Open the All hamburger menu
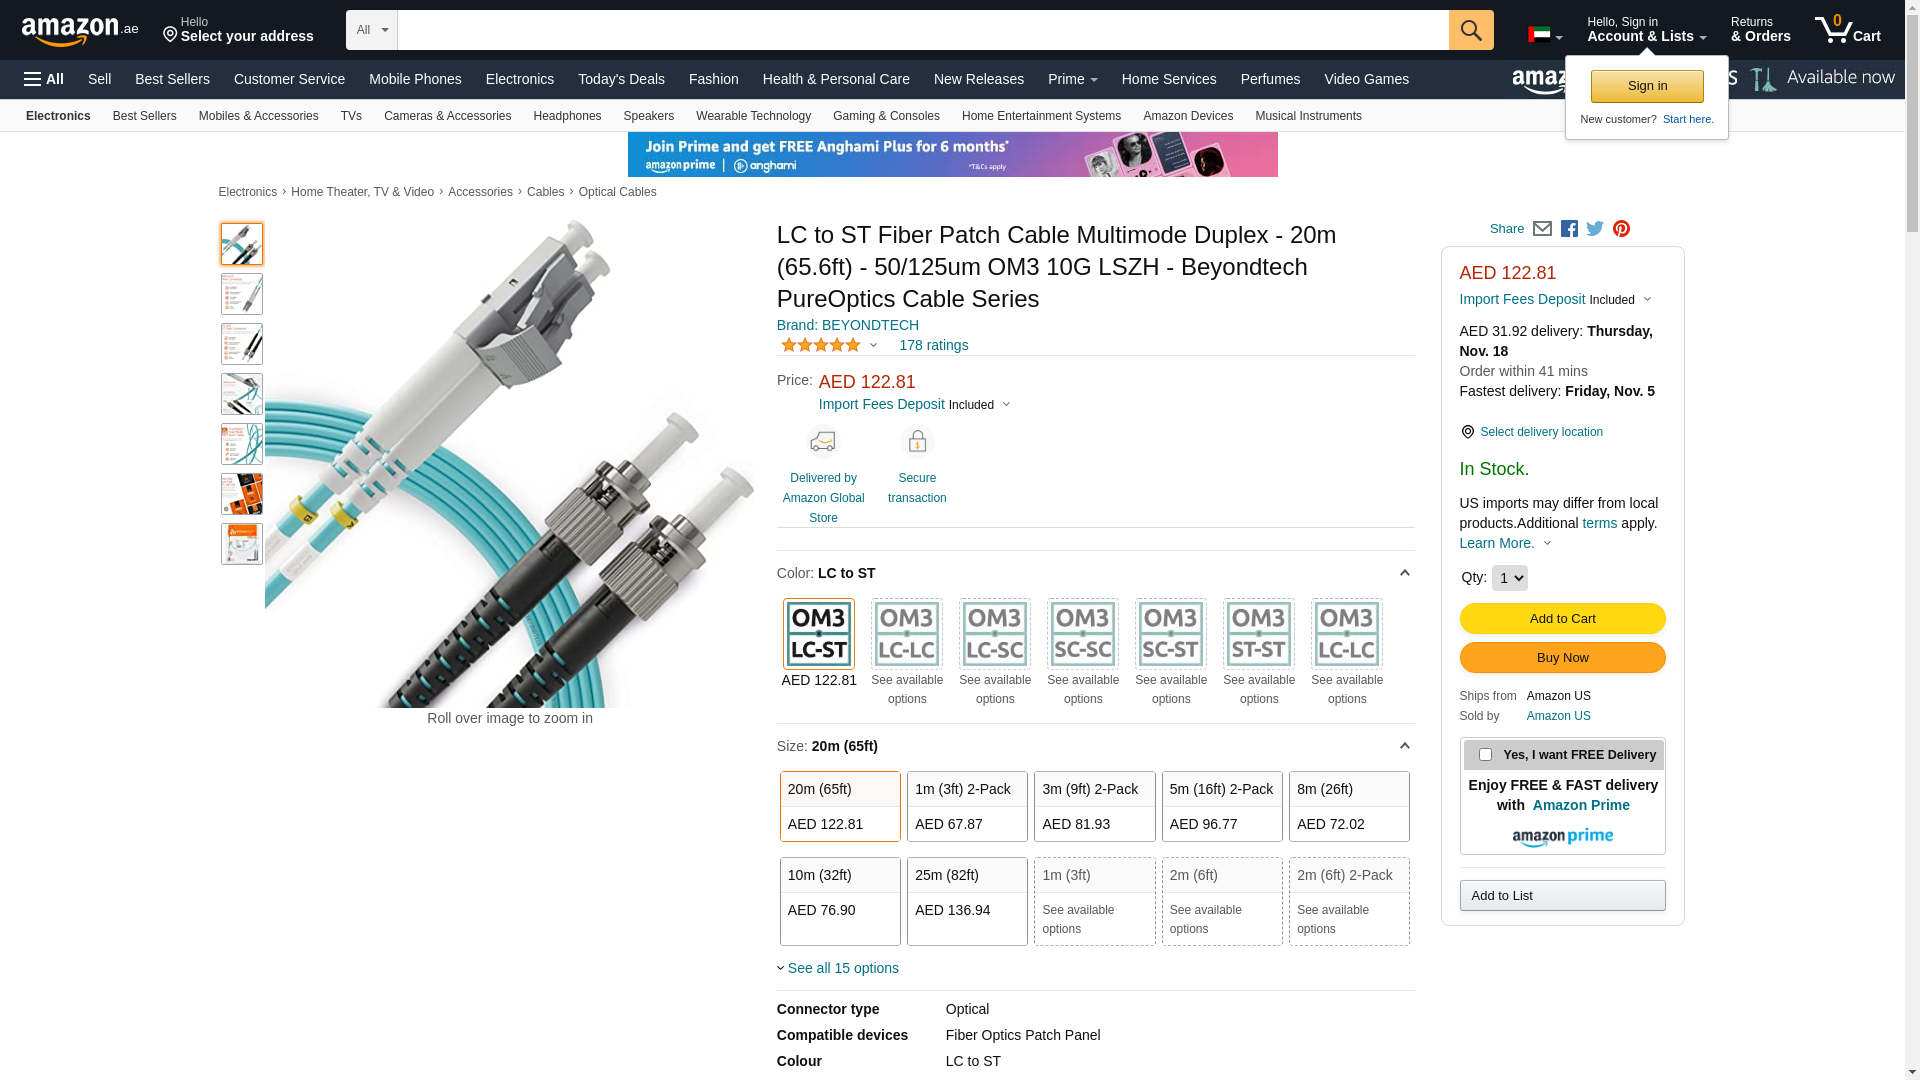The width and height of the screenshot is (1920, 1080). pos(44,79)
